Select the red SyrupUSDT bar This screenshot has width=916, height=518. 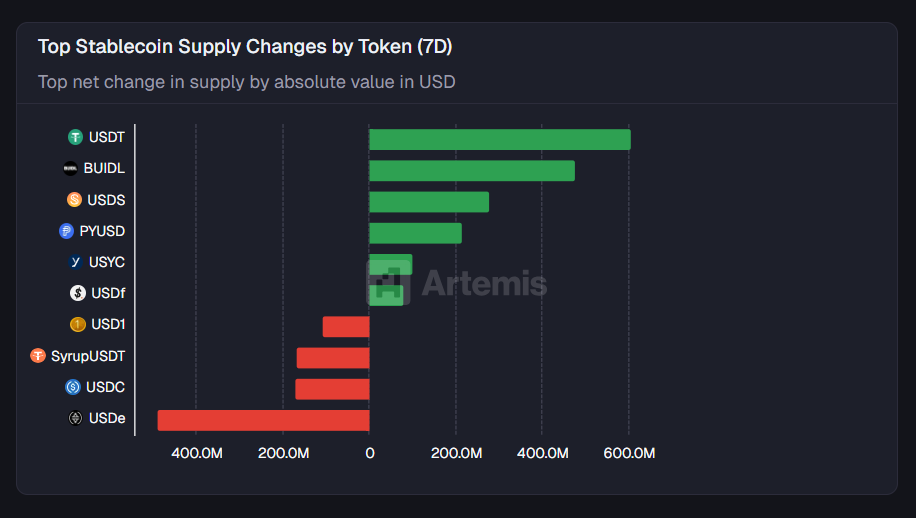click(x=333, y=358)
